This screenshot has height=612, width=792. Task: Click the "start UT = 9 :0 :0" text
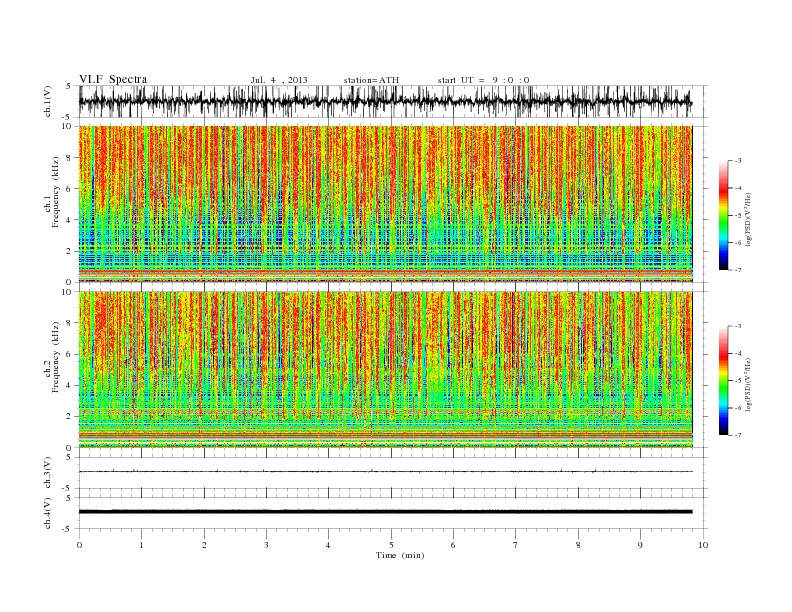[483, 80]
